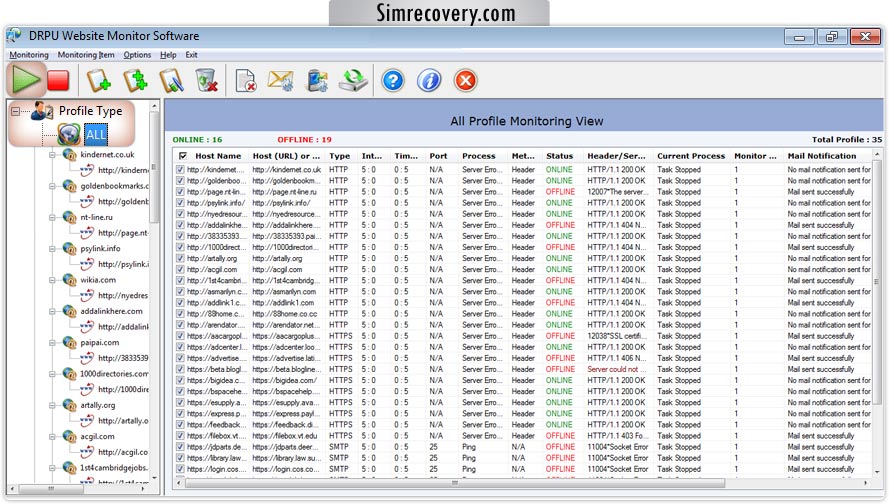Select the http://artally.o child tree item
This screenshot has height=504, width=889.
123,421
